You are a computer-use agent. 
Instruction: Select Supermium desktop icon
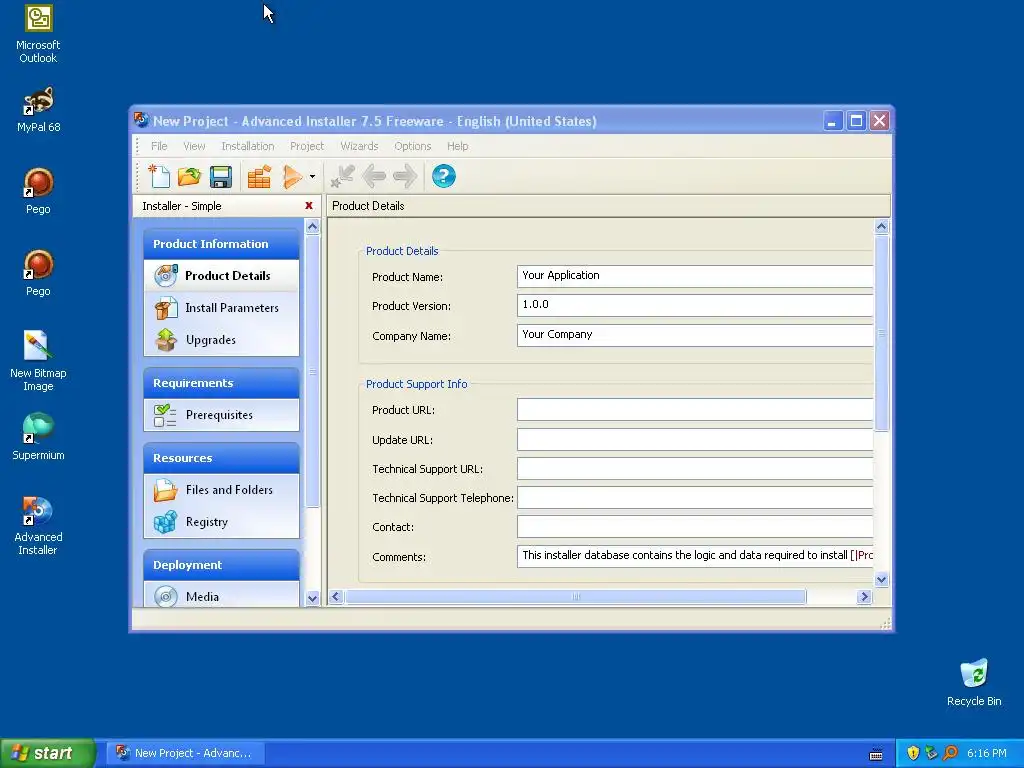pos(38,436)
